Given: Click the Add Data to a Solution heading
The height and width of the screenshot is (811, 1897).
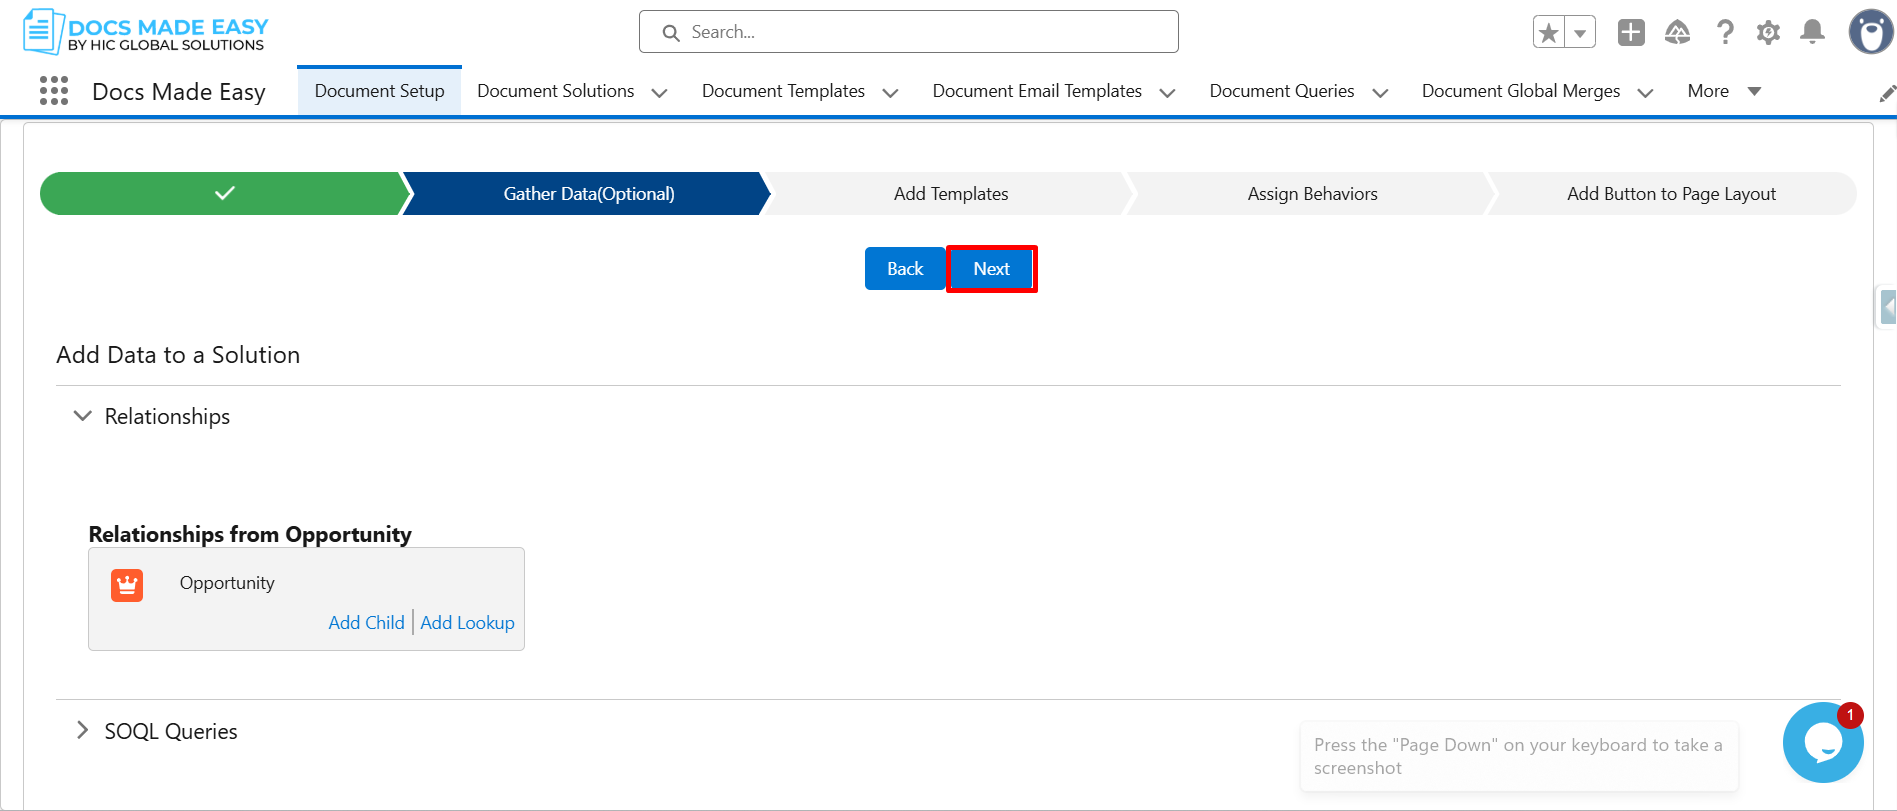Looking at the screenshot, I should point(178,355).
